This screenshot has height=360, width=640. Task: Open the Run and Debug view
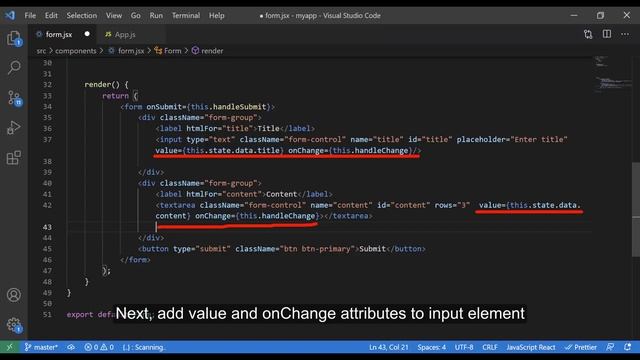click(x=14, y=128)
